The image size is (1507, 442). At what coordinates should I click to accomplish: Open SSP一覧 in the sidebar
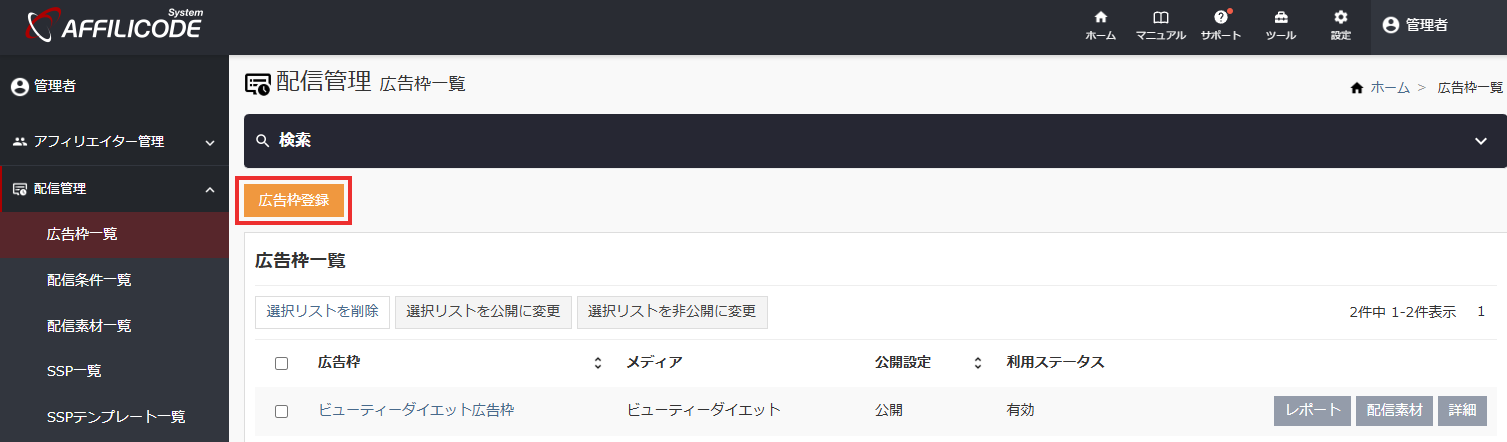pyautogui.click(x=74, y=371)
